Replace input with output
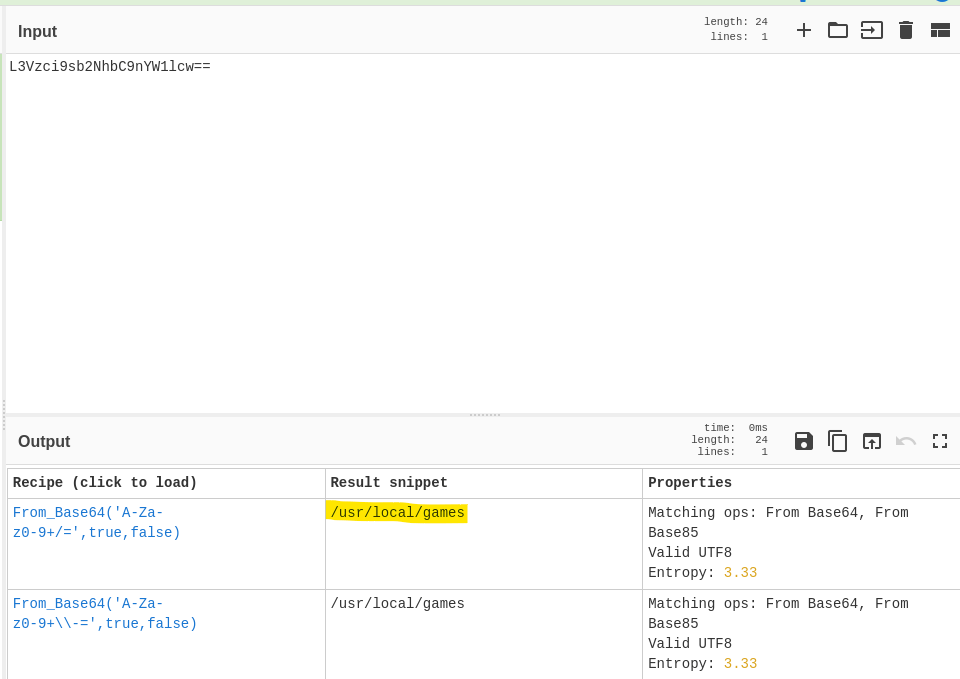The height and width of the screenshot is (679, 960). (x=872, y=441)
